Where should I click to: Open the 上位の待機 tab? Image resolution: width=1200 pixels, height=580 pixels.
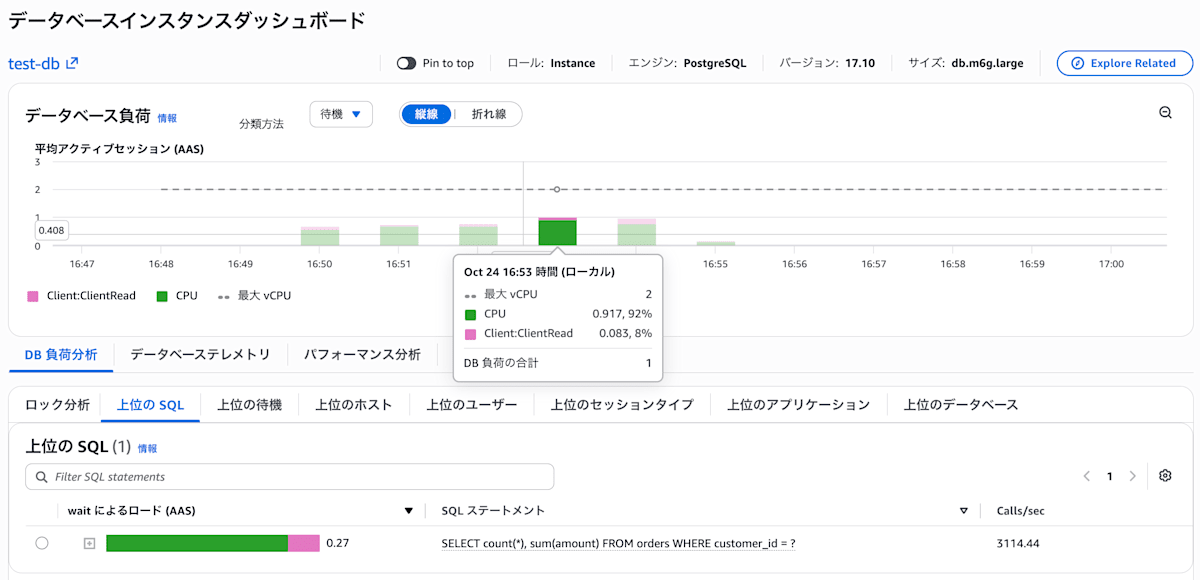[x=249, y=405]
